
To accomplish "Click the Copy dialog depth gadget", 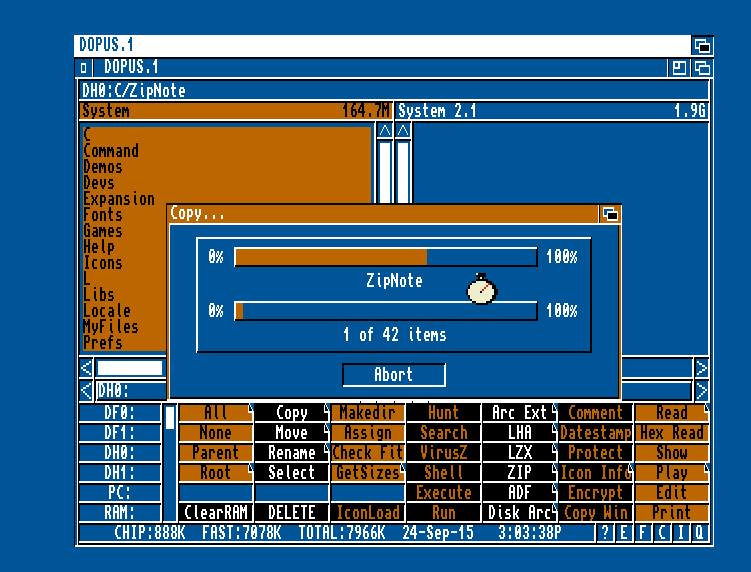I will point(610,214).
